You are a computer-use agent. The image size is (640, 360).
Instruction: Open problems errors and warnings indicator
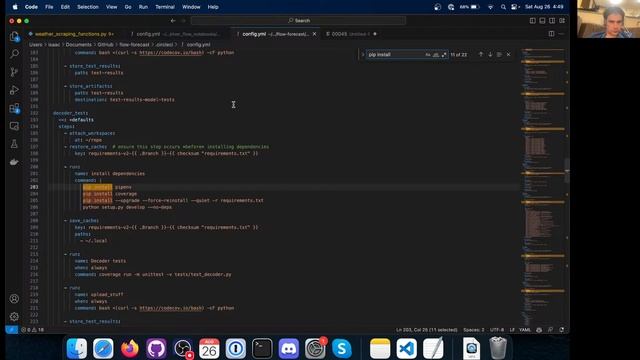(32, 330)
